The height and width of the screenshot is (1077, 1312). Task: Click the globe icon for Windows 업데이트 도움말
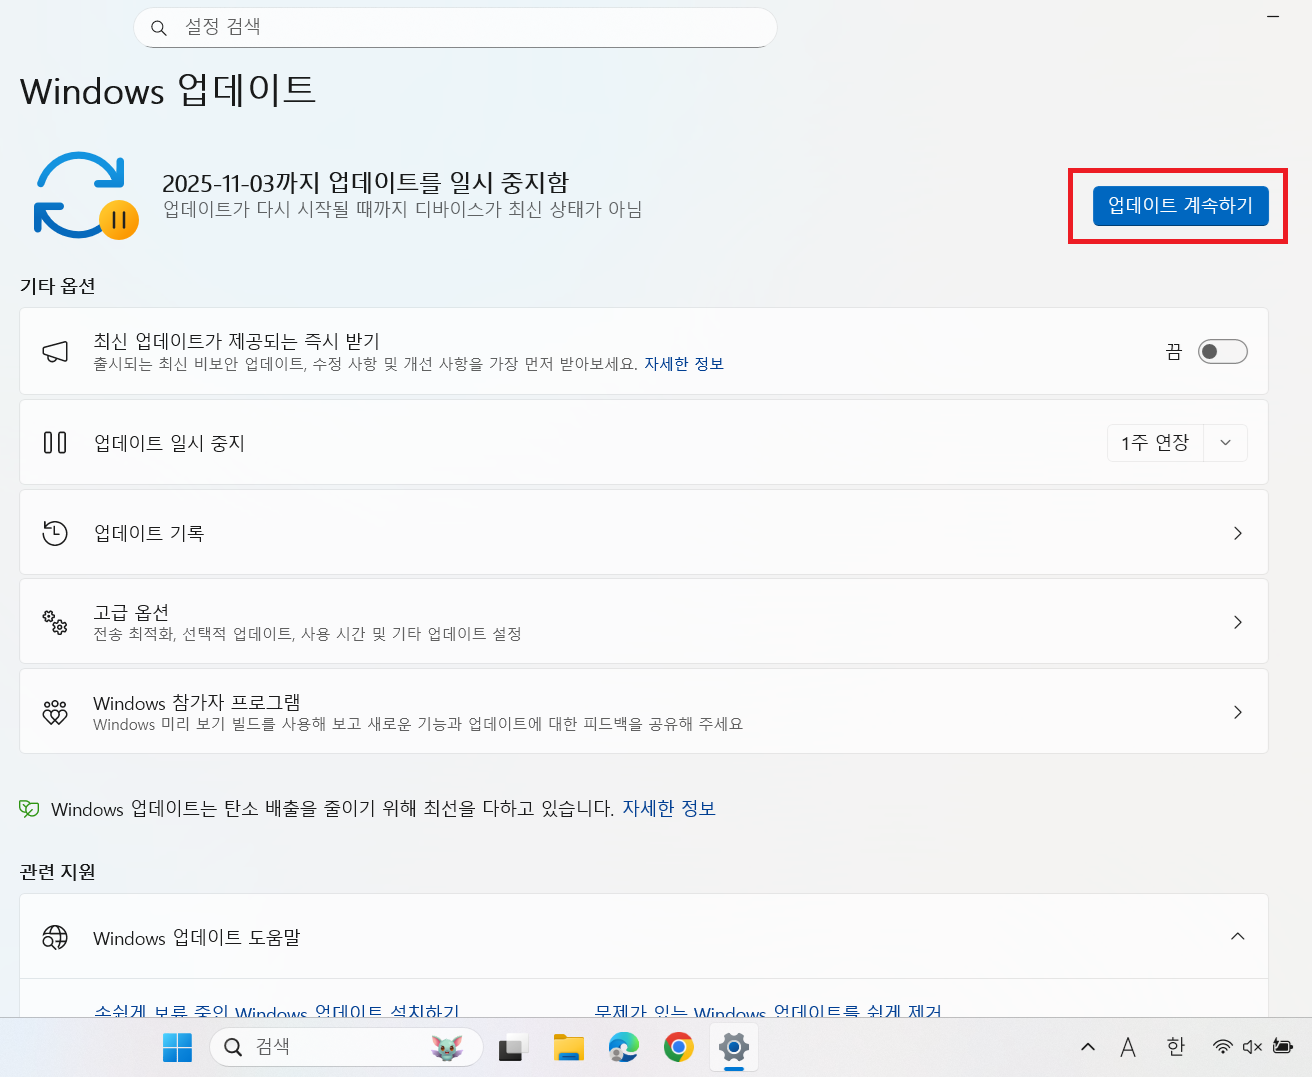coord(55,937)
